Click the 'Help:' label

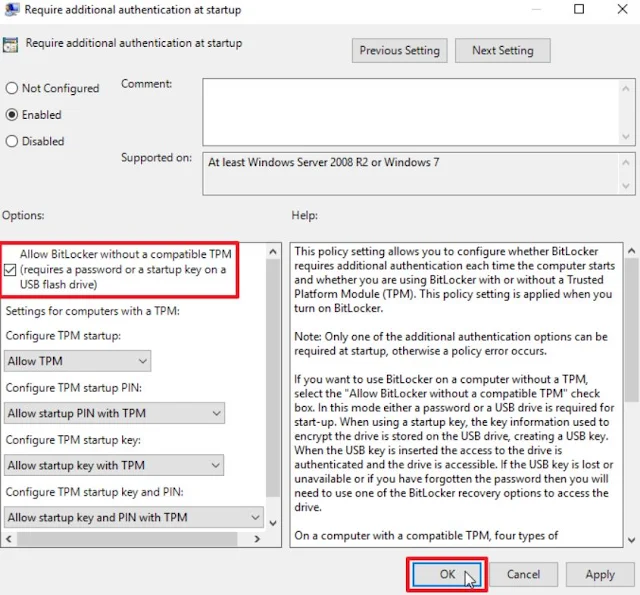(304, 215)
